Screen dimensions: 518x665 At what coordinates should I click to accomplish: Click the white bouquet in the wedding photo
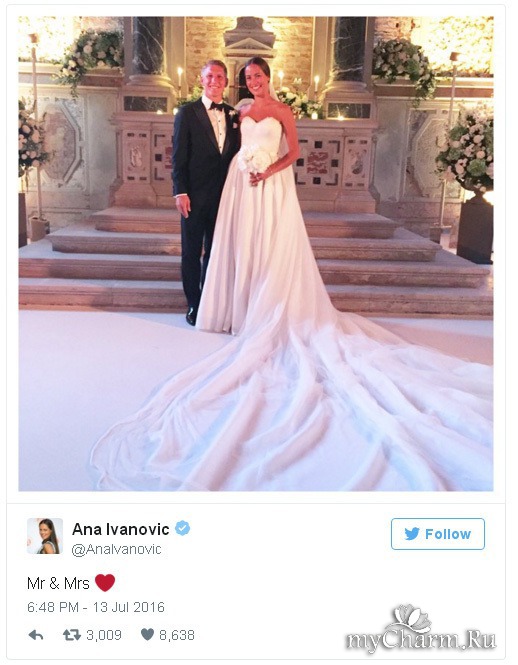(253, 159)
